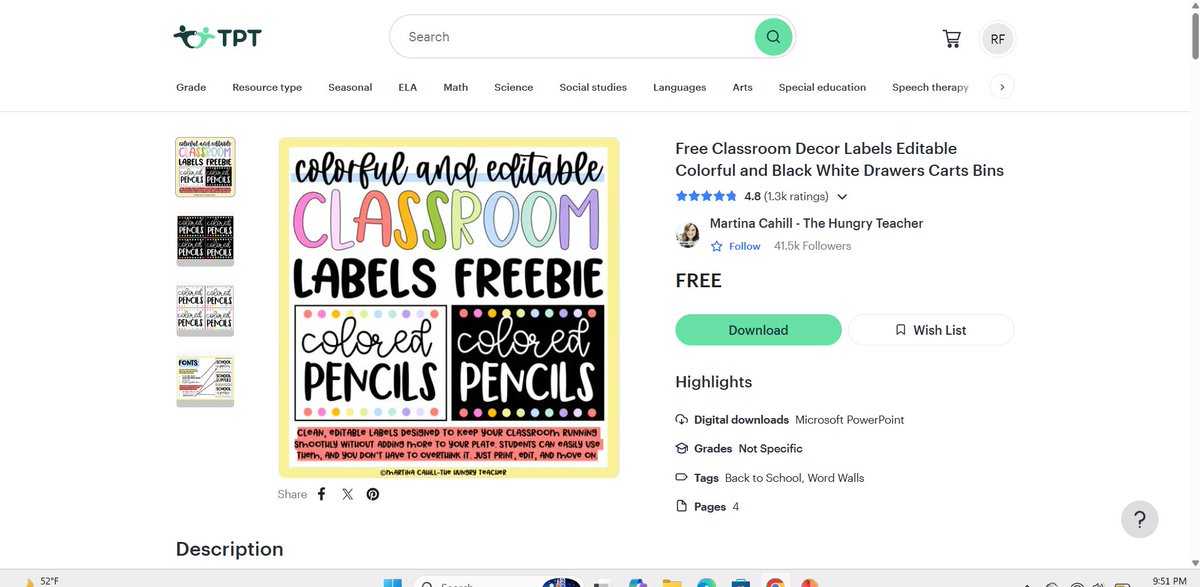Open Windows Start menu
Screen dimensions: 1200x587
(391, 582)
